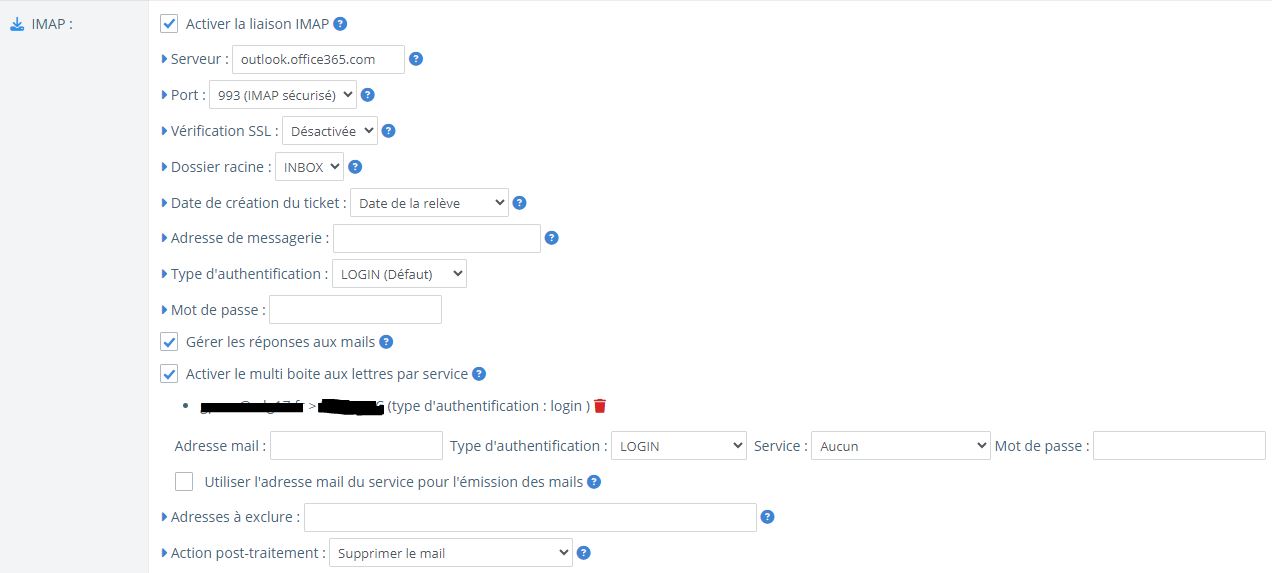1272x573 pixels.
Task: Open help for Action post-traitement
Action: pyautogui.click(x=584, y=553)
